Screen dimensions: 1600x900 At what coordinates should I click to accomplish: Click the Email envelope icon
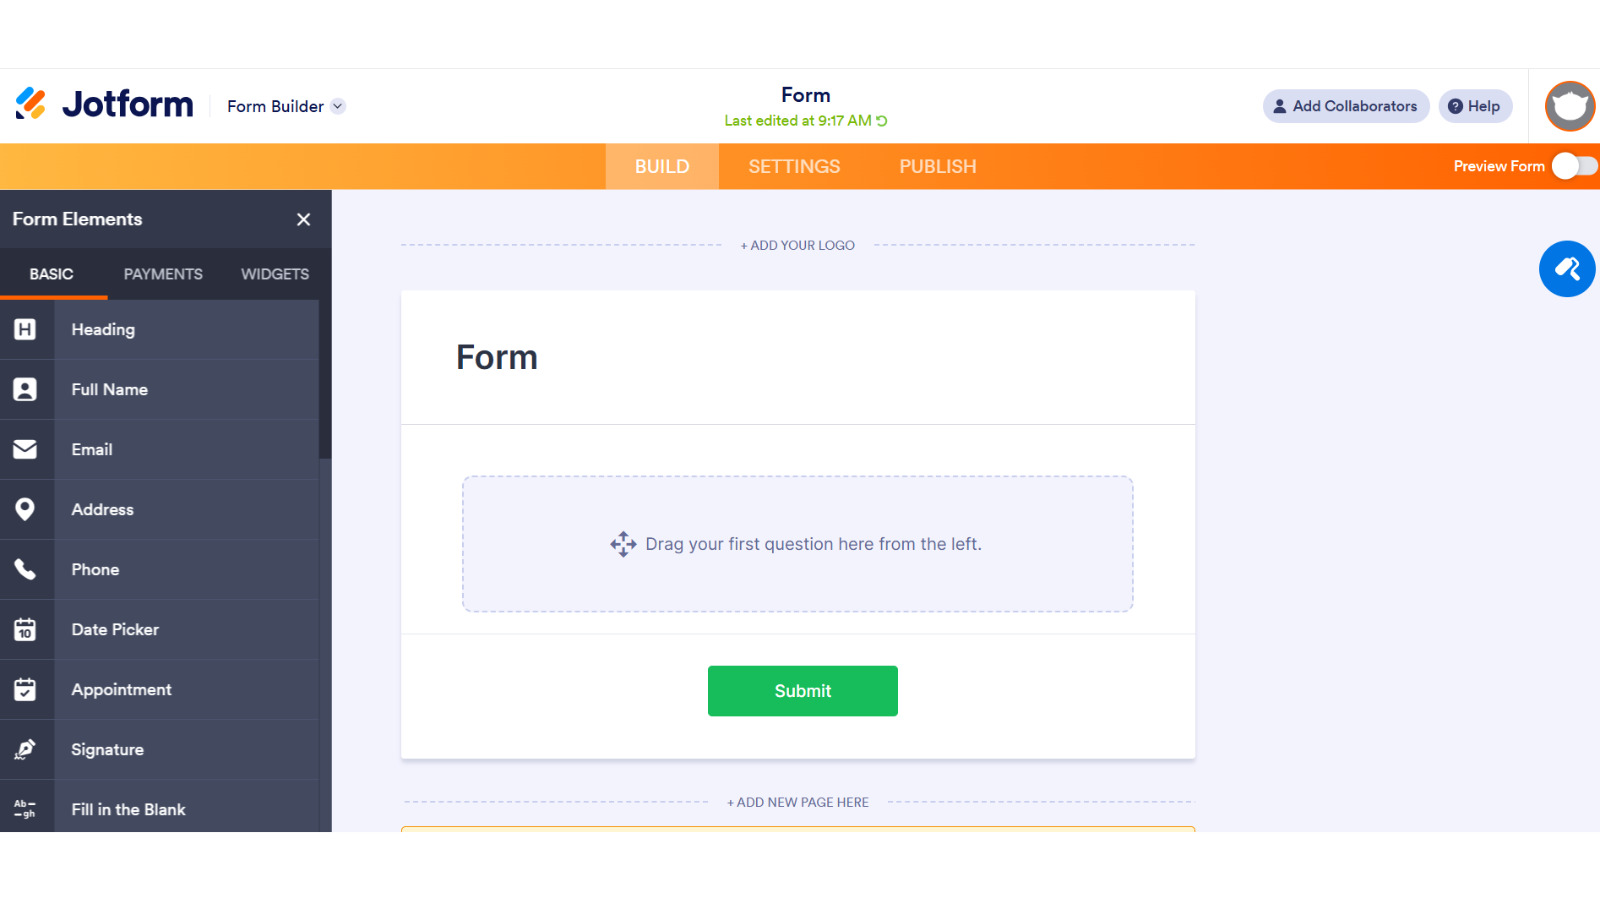(25, 449)
